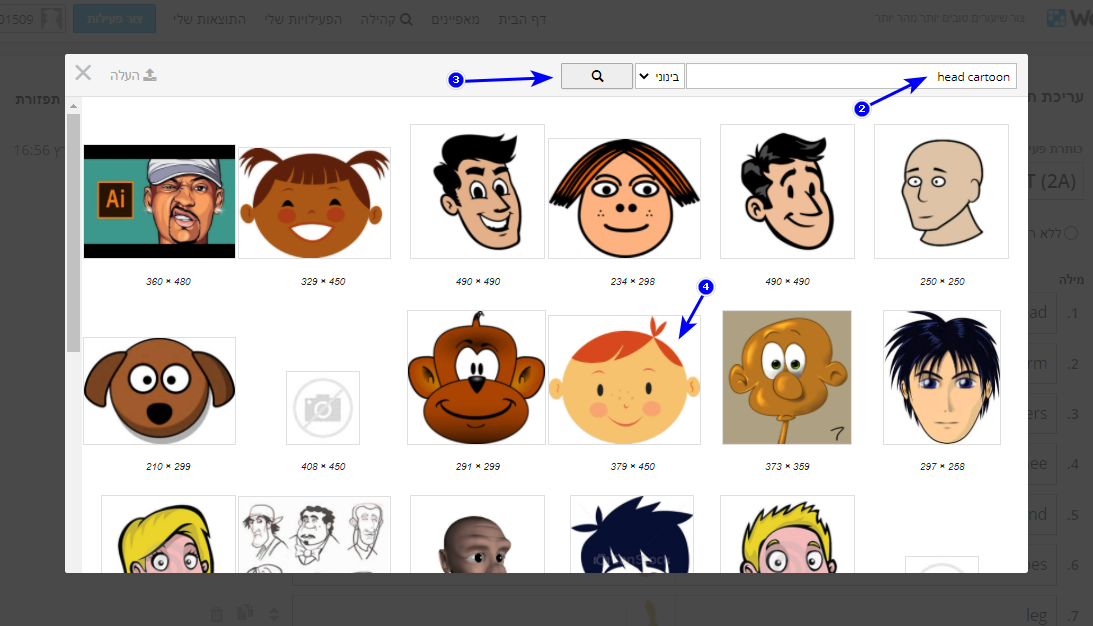Pick the red-haired baby face thumbnail
The height and width of the screenshot is (626, 1093).
pos(625,380)
